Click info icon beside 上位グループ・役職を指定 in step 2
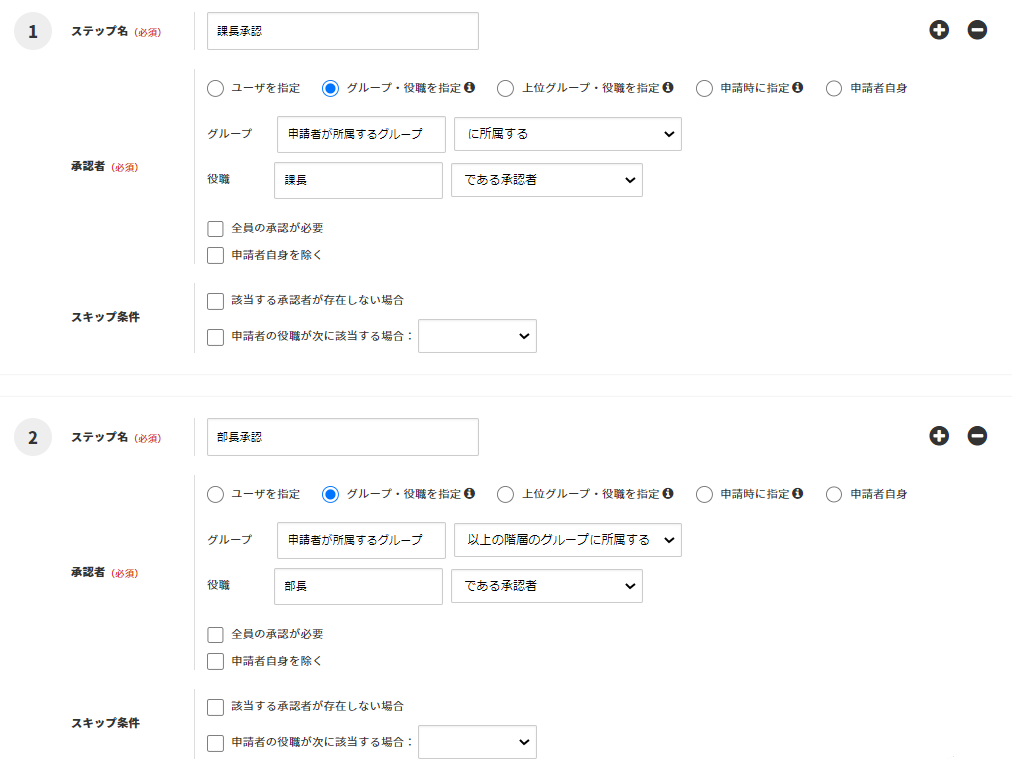The height and width of the screenshot is (771, 1012). [668, 494]
